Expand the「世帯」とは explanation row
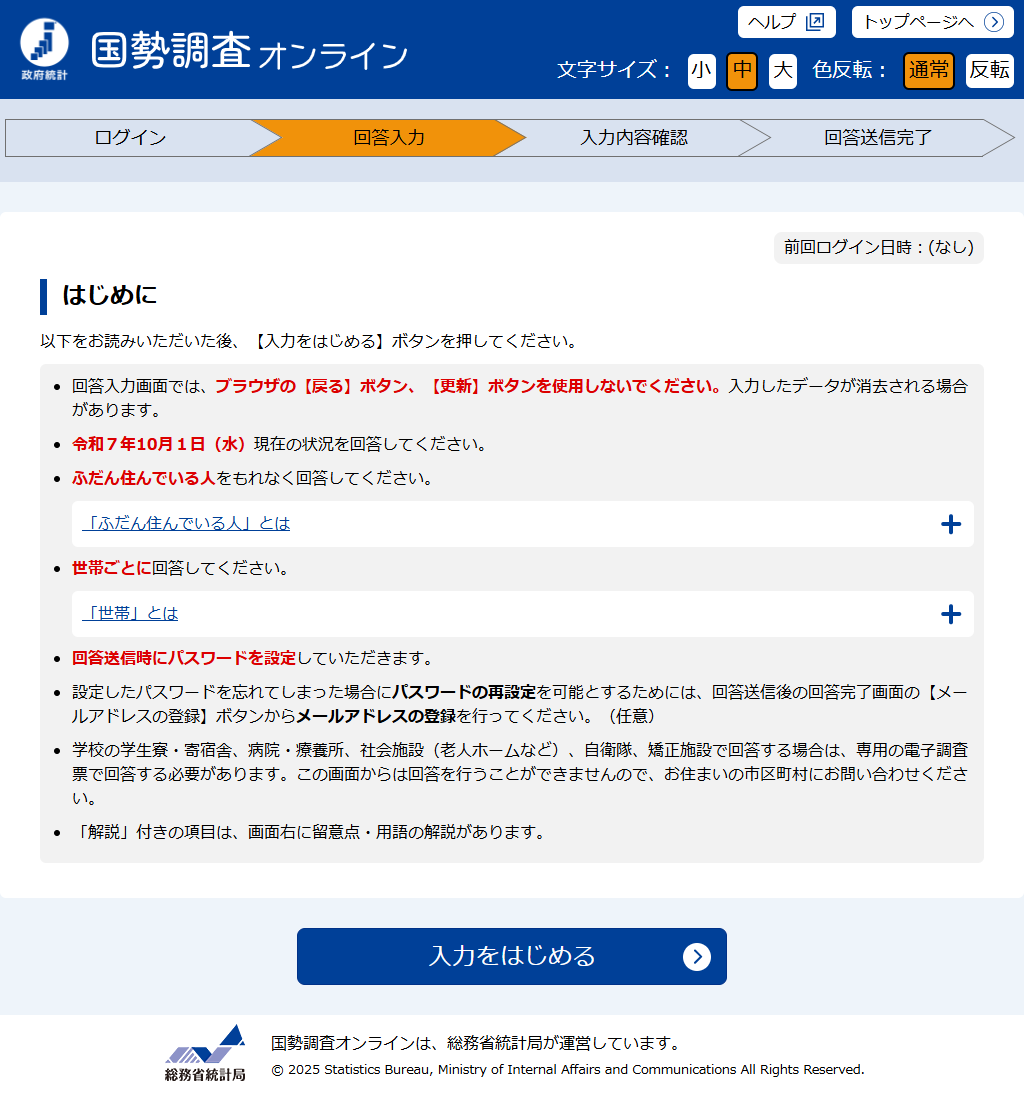Screen dimensions: 1024x1097 pos(131,614)
